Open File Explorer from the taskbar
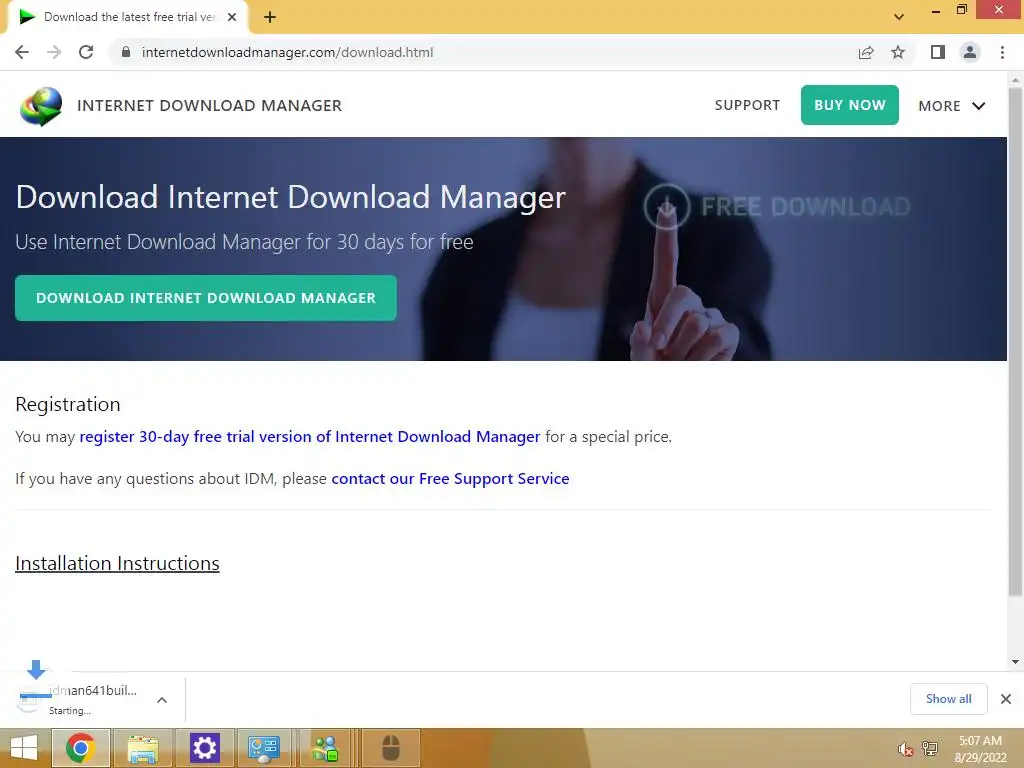1024x768 pixels. (x=142, y=748)
